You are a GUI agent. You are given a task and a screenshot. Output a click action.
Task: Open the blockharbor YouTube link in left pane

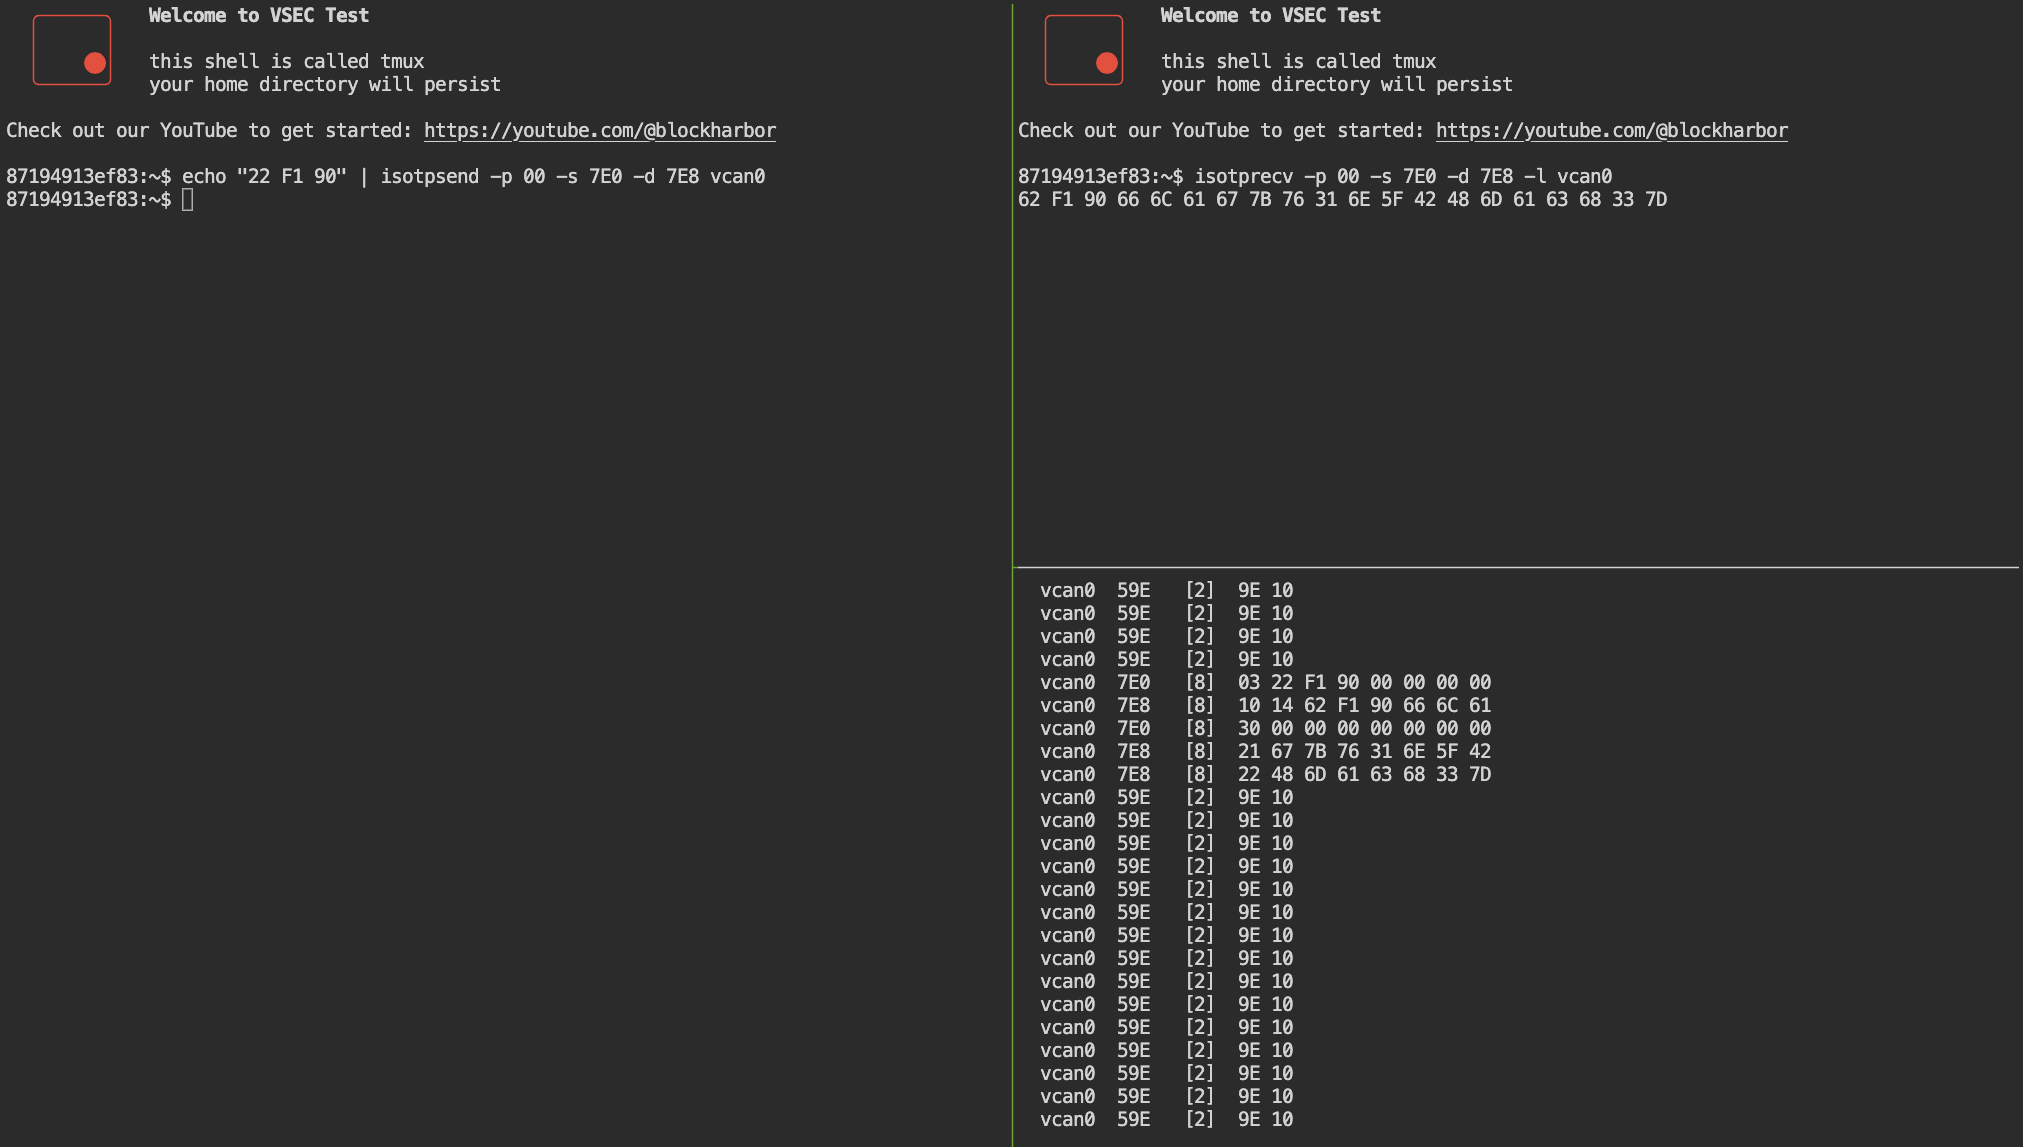click(600, 131)
